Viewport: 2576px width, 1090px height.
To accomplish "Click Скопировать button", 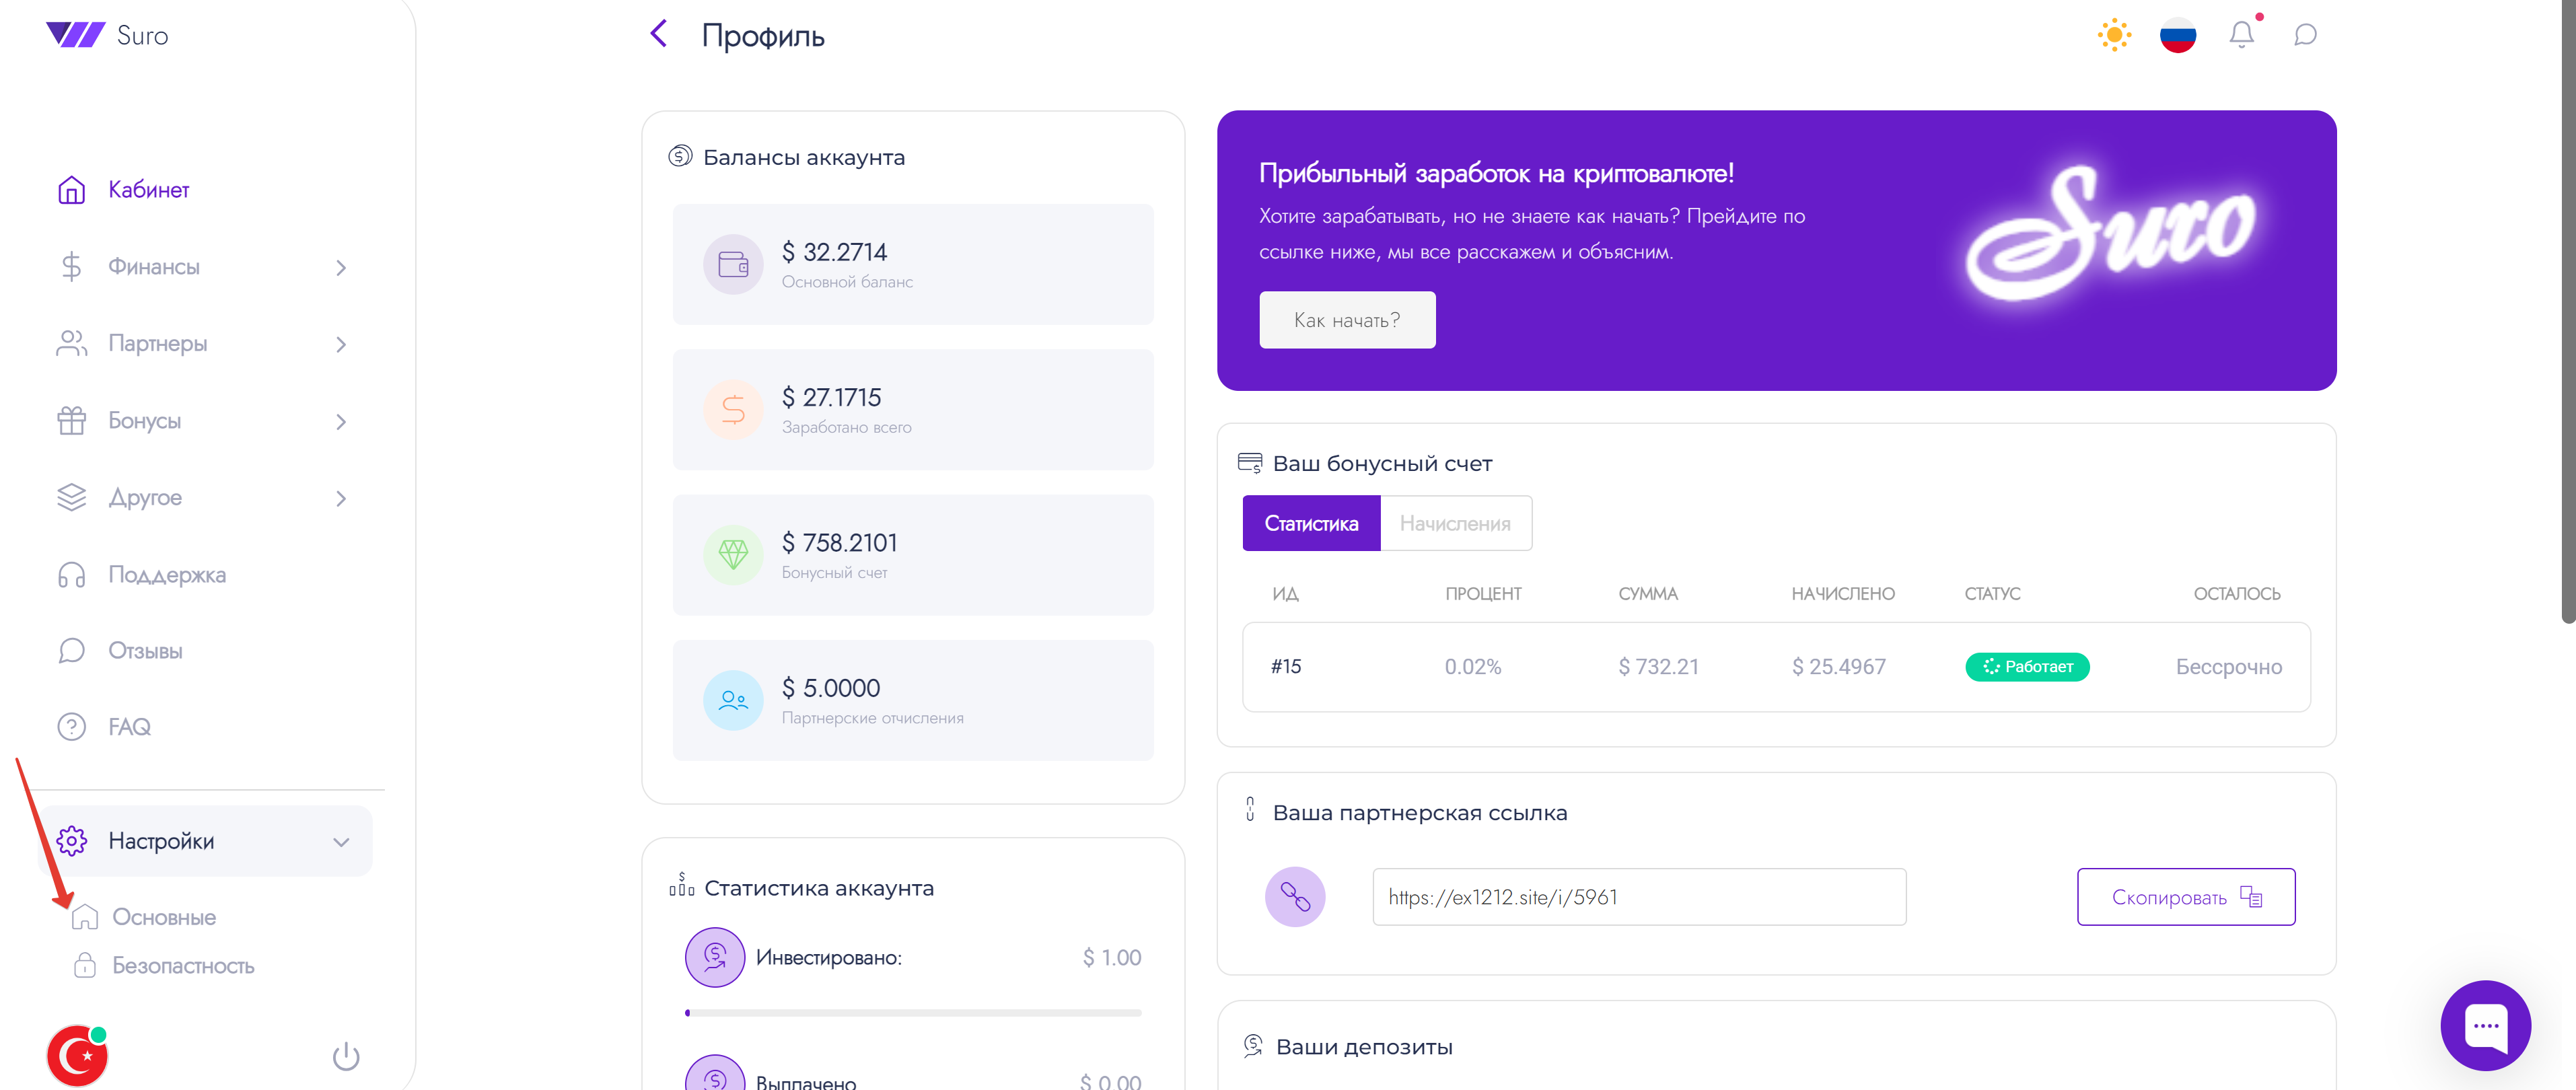I will [2186, 897].
